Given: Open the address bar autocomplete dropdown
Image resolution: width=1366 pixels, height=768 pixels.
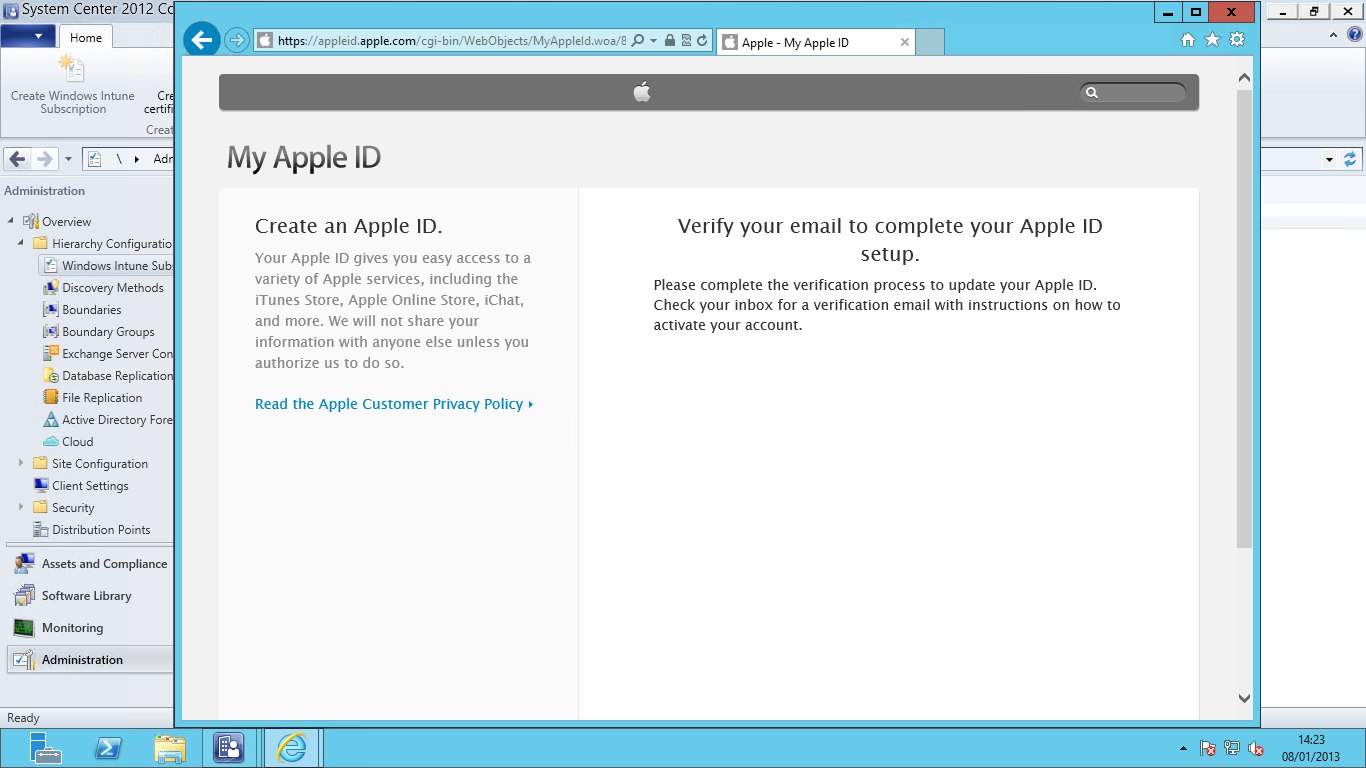Looking at the screenshot, I should (653, 41).
